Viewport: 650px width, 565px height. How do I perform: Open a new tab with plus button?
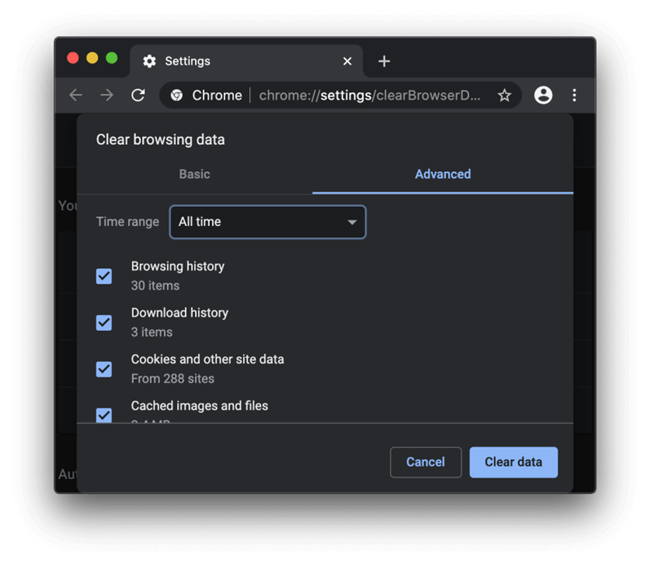pyautogui.click(x=384, y=61)
